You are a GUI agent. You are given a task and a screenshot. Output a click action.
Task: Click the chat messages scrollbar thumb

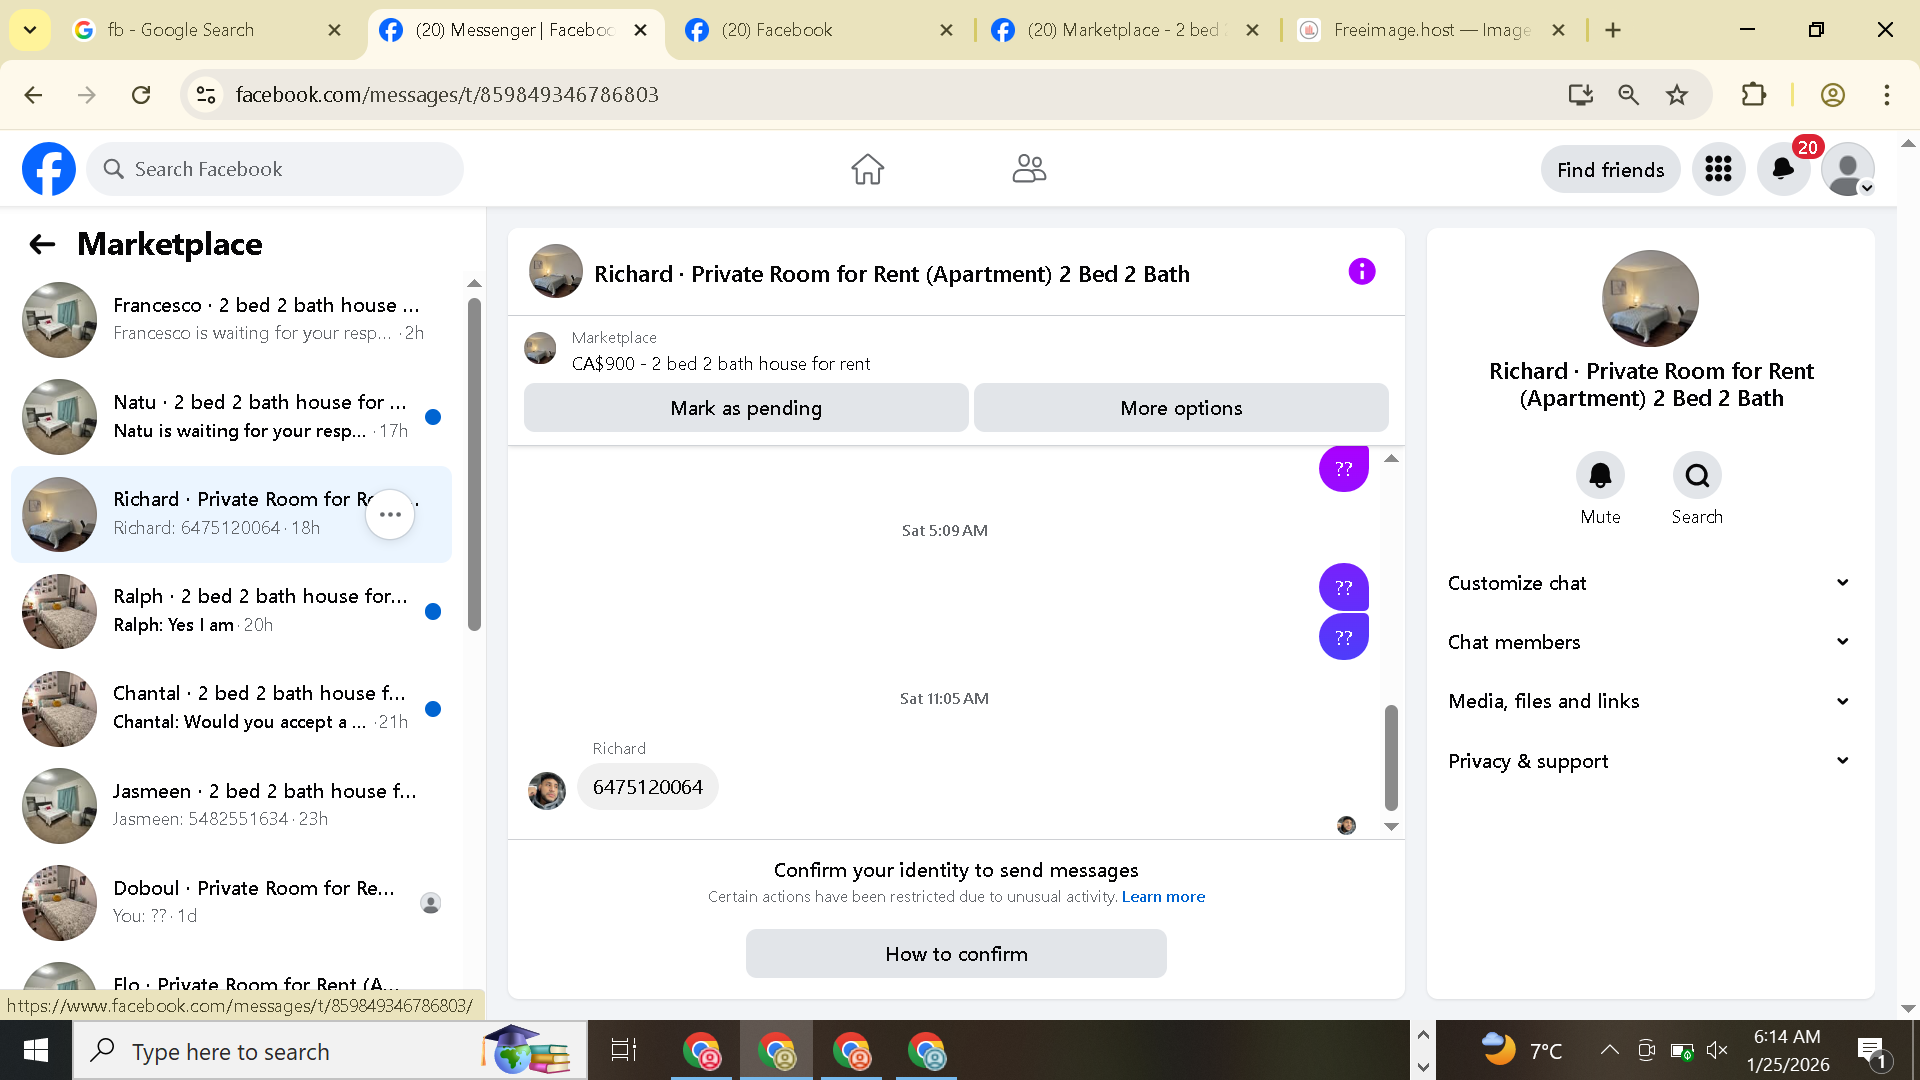[1391, 757]
